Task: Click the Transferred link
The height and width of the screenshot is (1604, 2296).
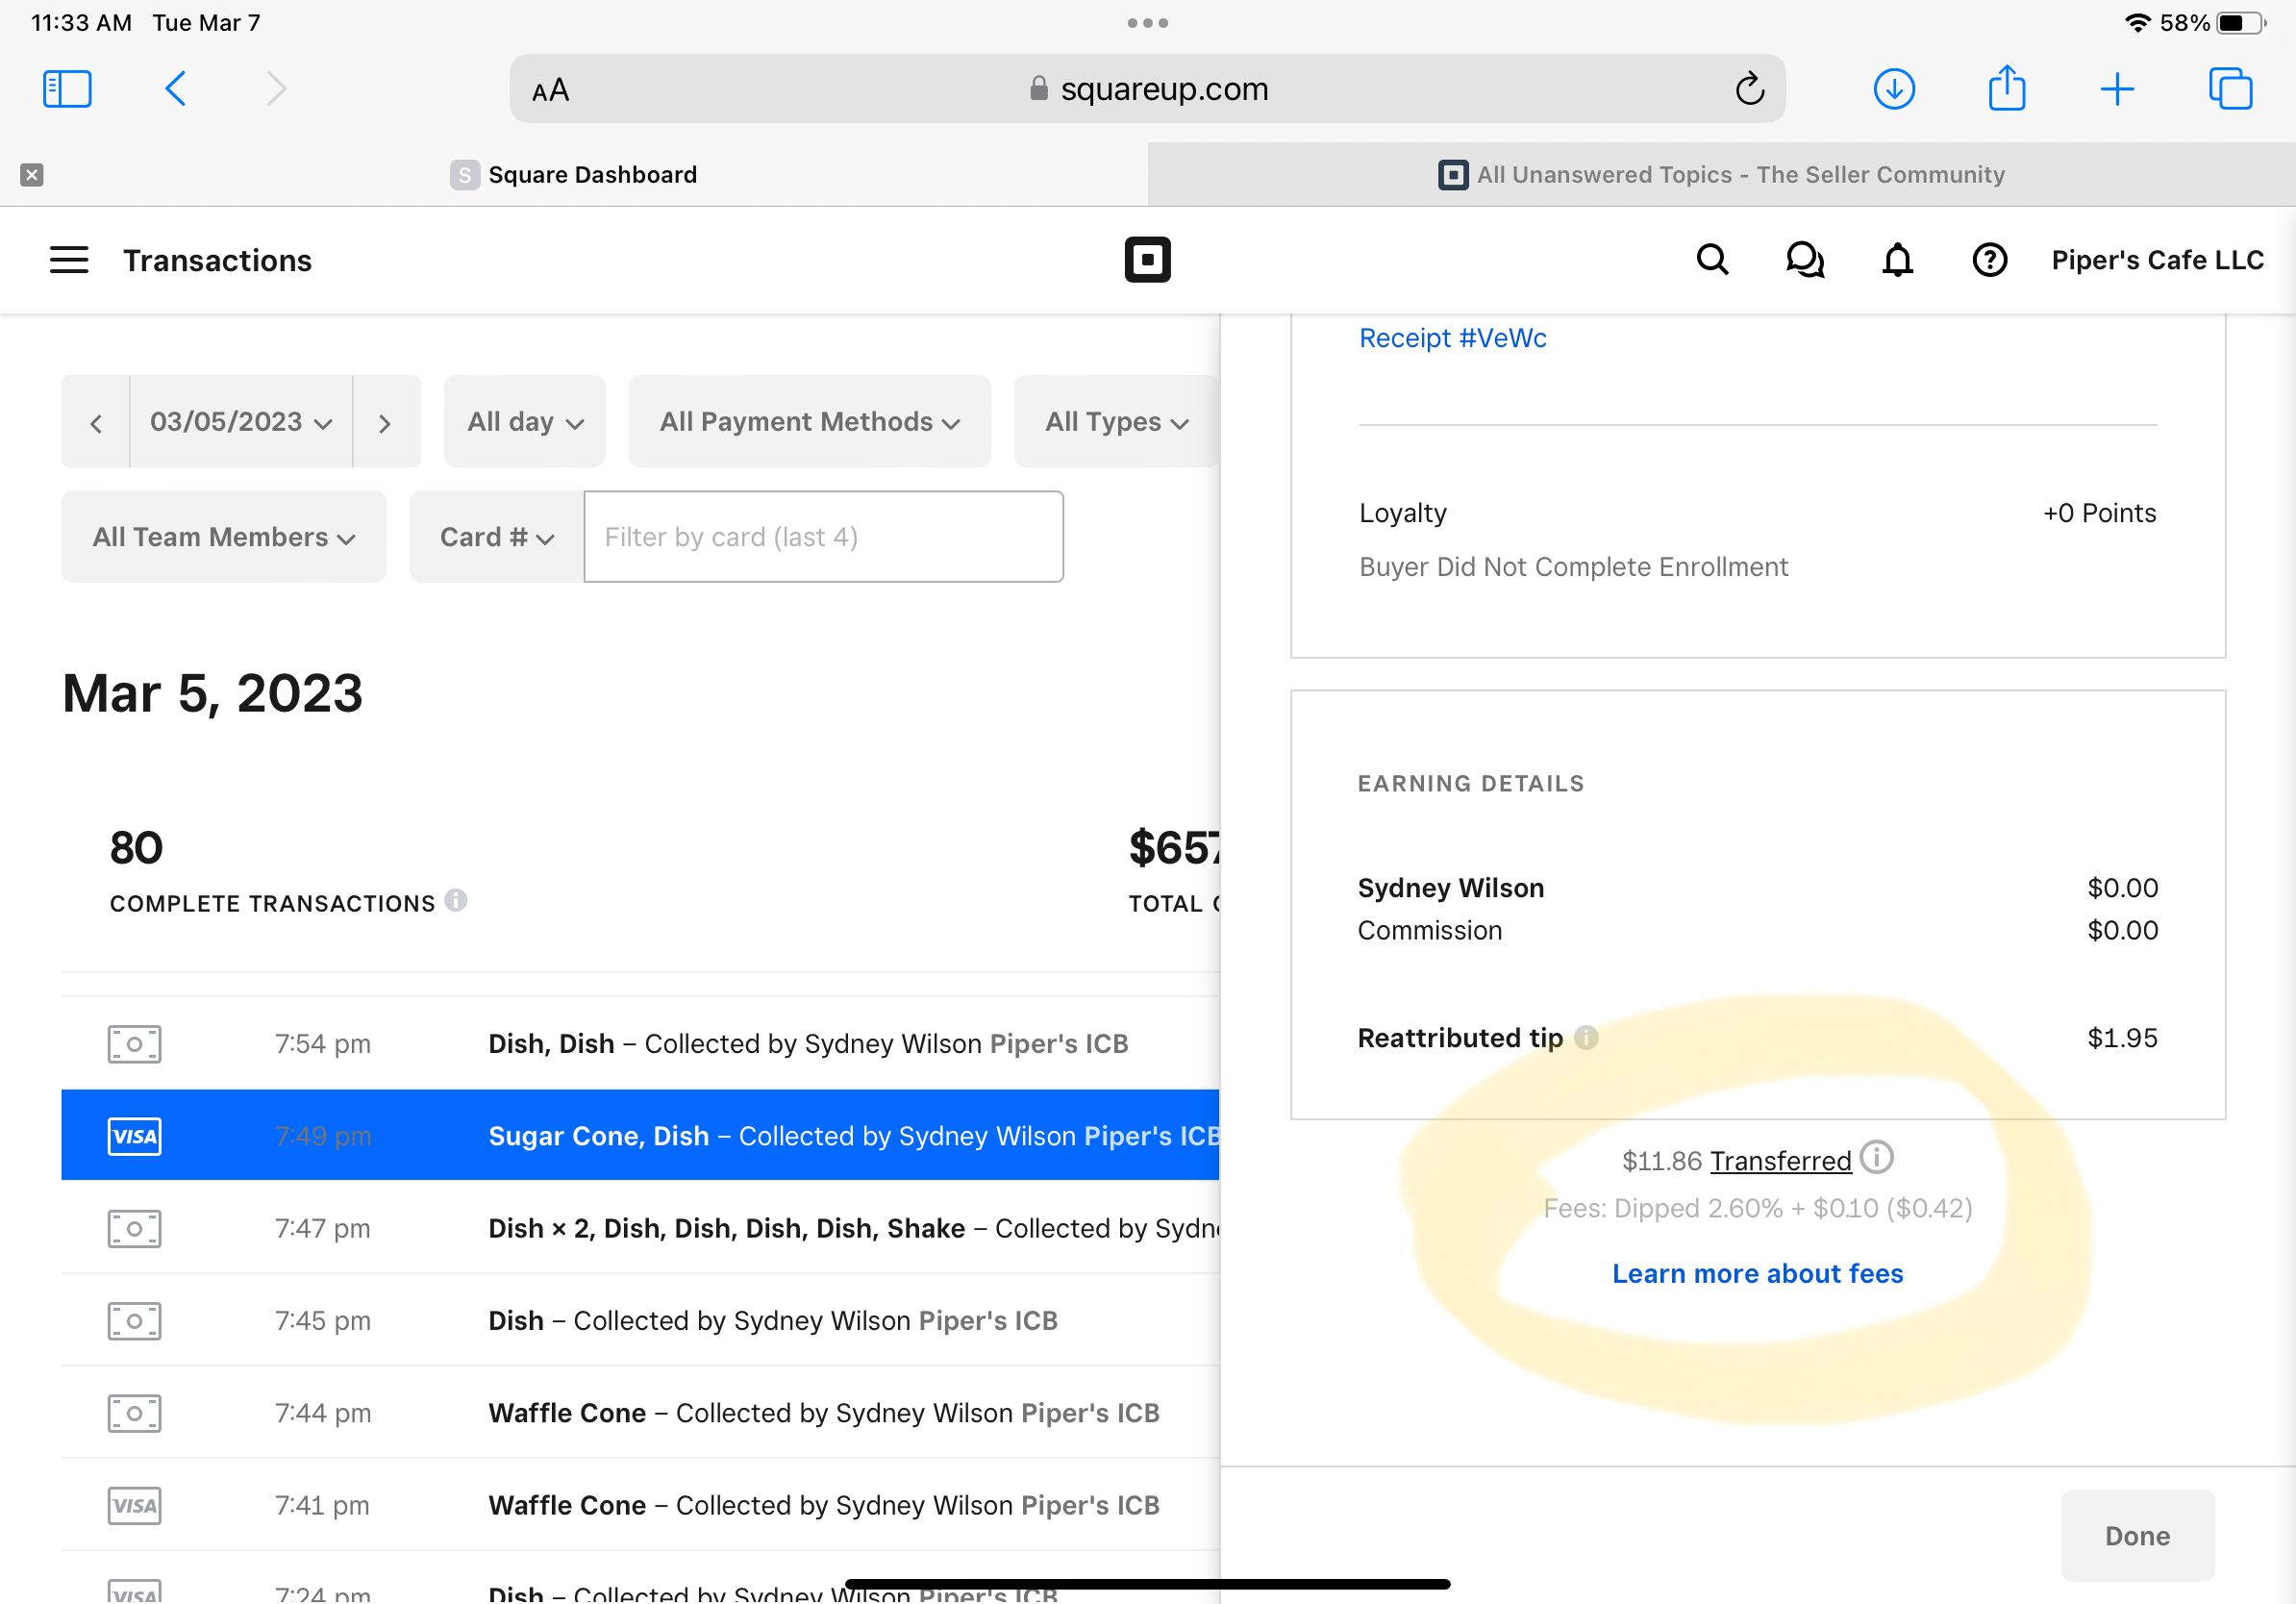Action: click(1780, 1161)
